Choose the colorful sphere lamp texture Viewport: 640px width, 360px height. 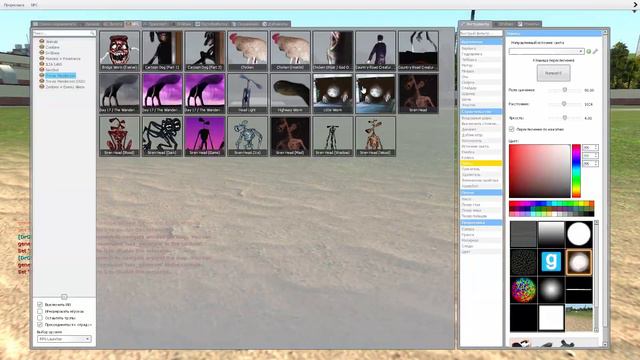click(524, 289)
